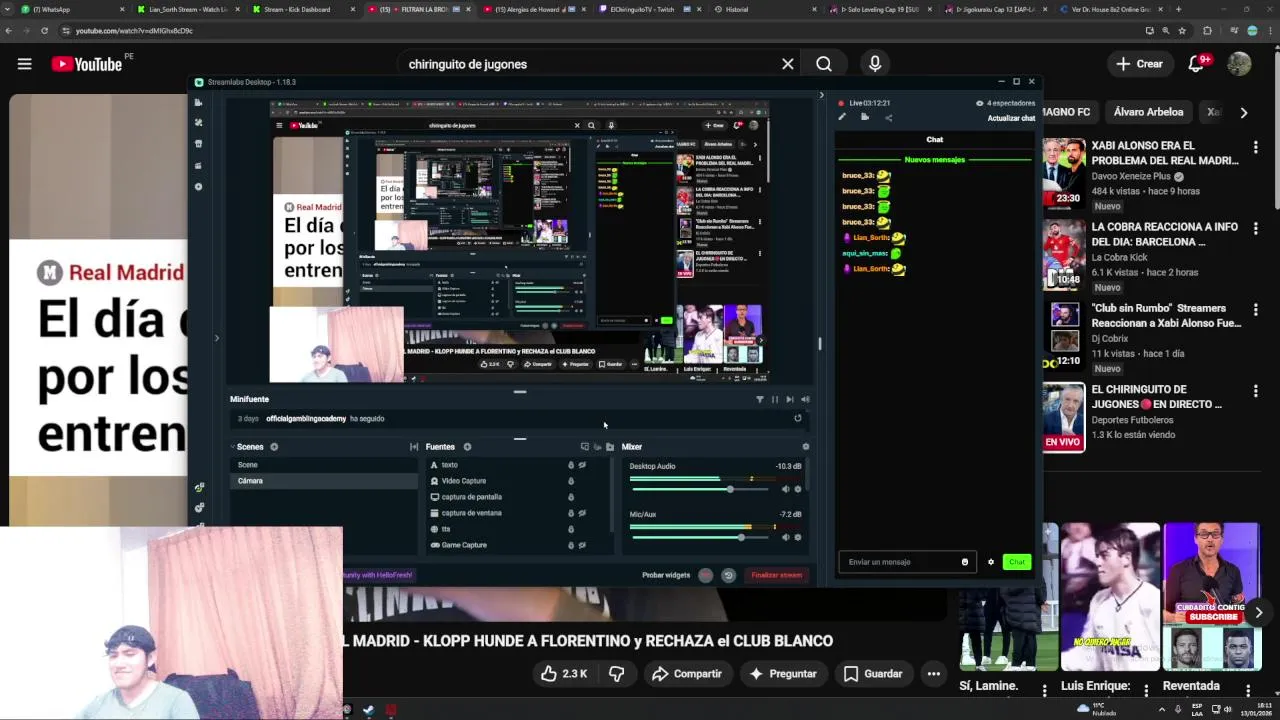Open more actions ellipsis under the video
The image size is (1280, 720).
coord(933,674)
